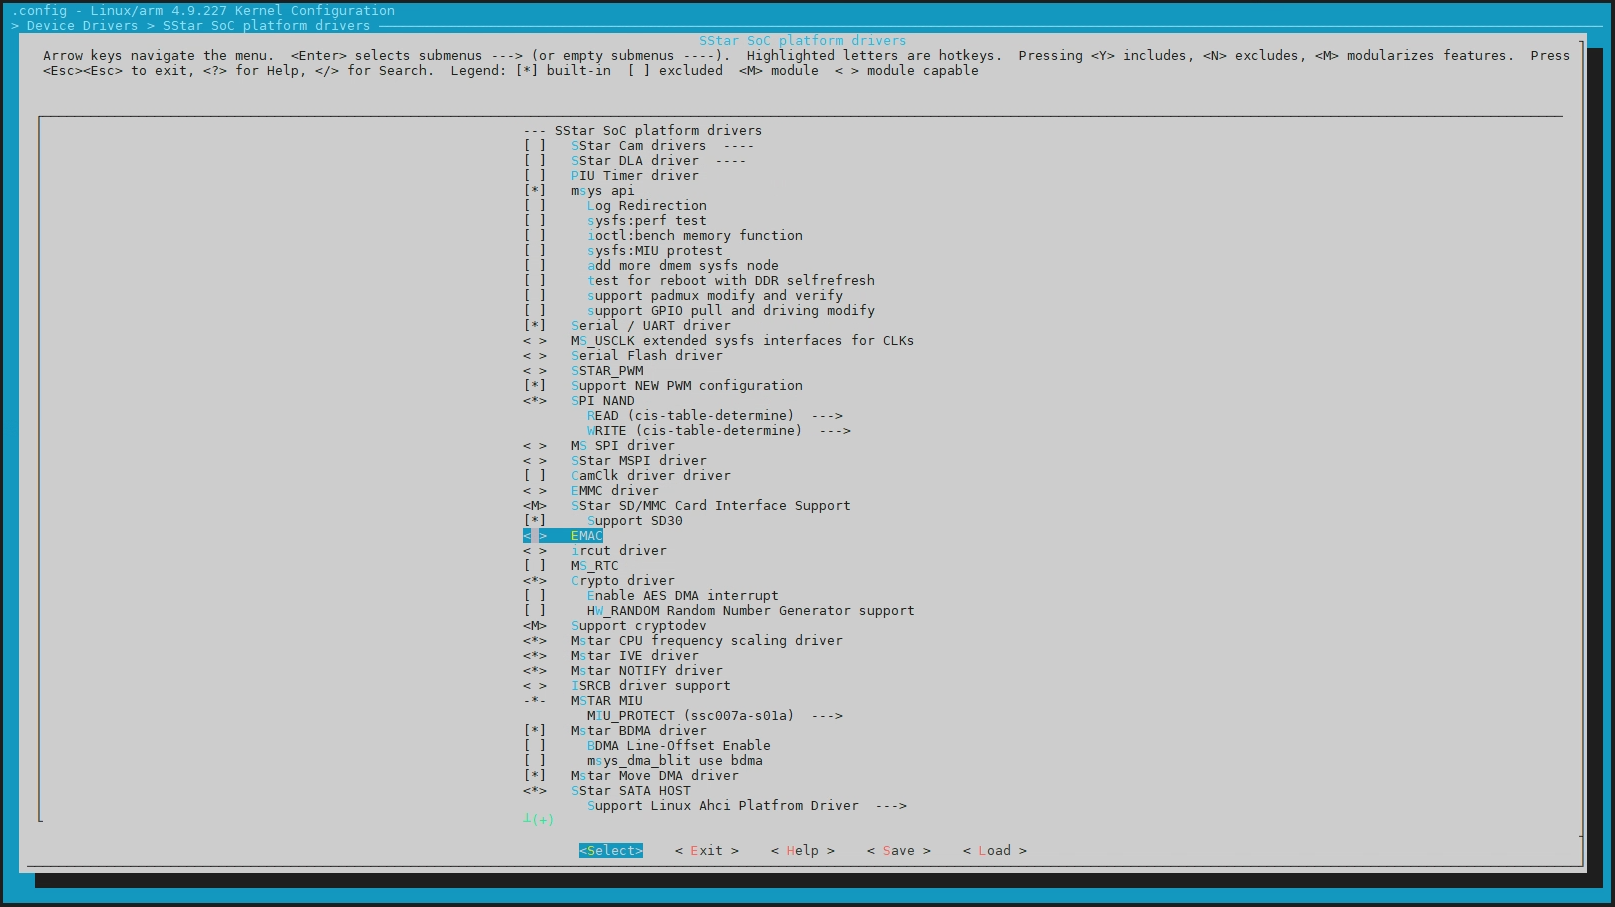This screenshot has width=1615, height=907.
Task: Select MS_USCLK extended sysfs interfaces row
Action: pos(719,341)
